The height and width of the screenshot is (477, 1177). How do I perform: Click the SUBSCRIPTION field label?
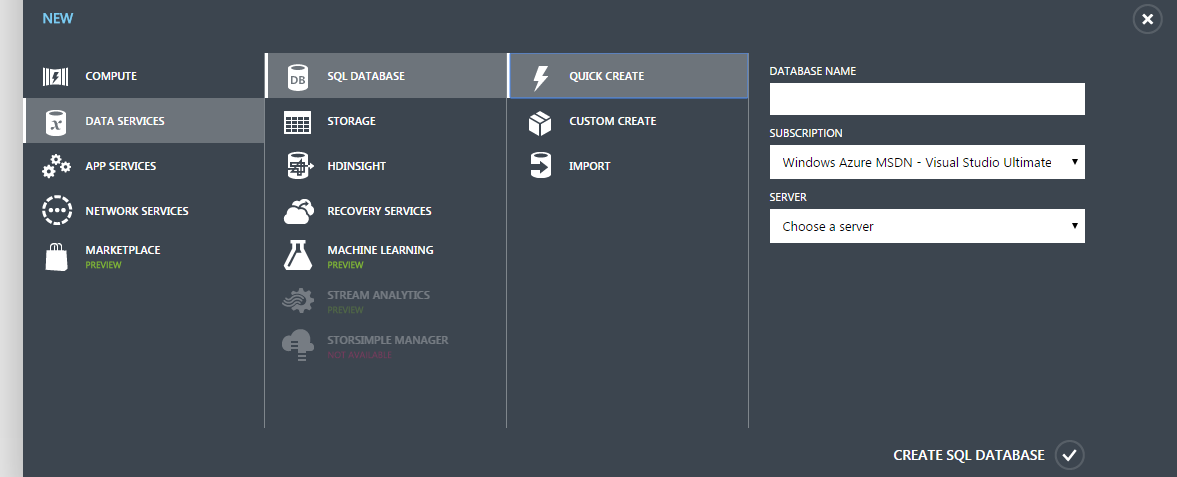point(805,134)
